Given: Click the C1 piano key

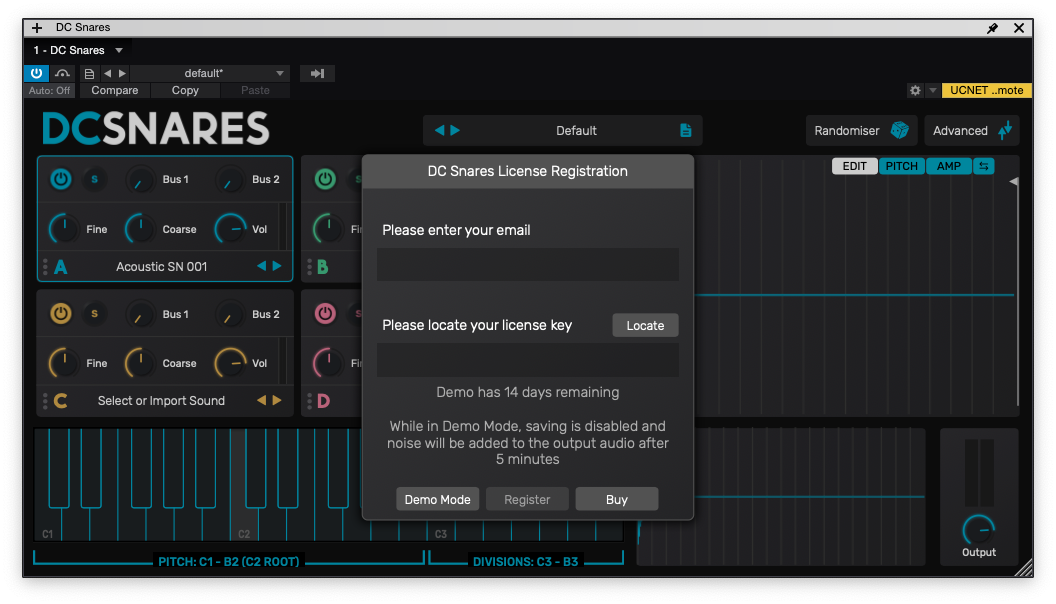Looking at the screenshot, I should pos(47,525).
